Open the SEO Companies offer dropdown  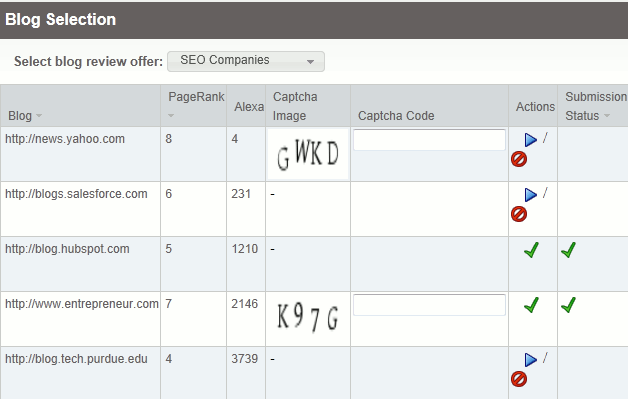(x=246, y=61)
